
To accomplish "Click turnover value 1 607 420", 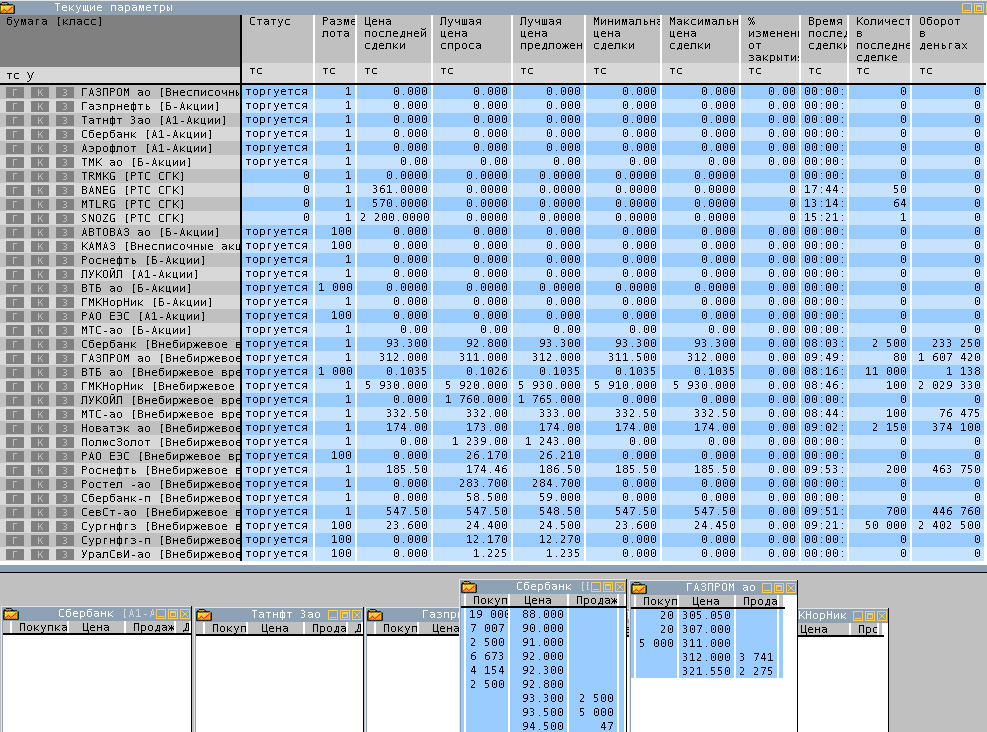I will pos(949,358).
